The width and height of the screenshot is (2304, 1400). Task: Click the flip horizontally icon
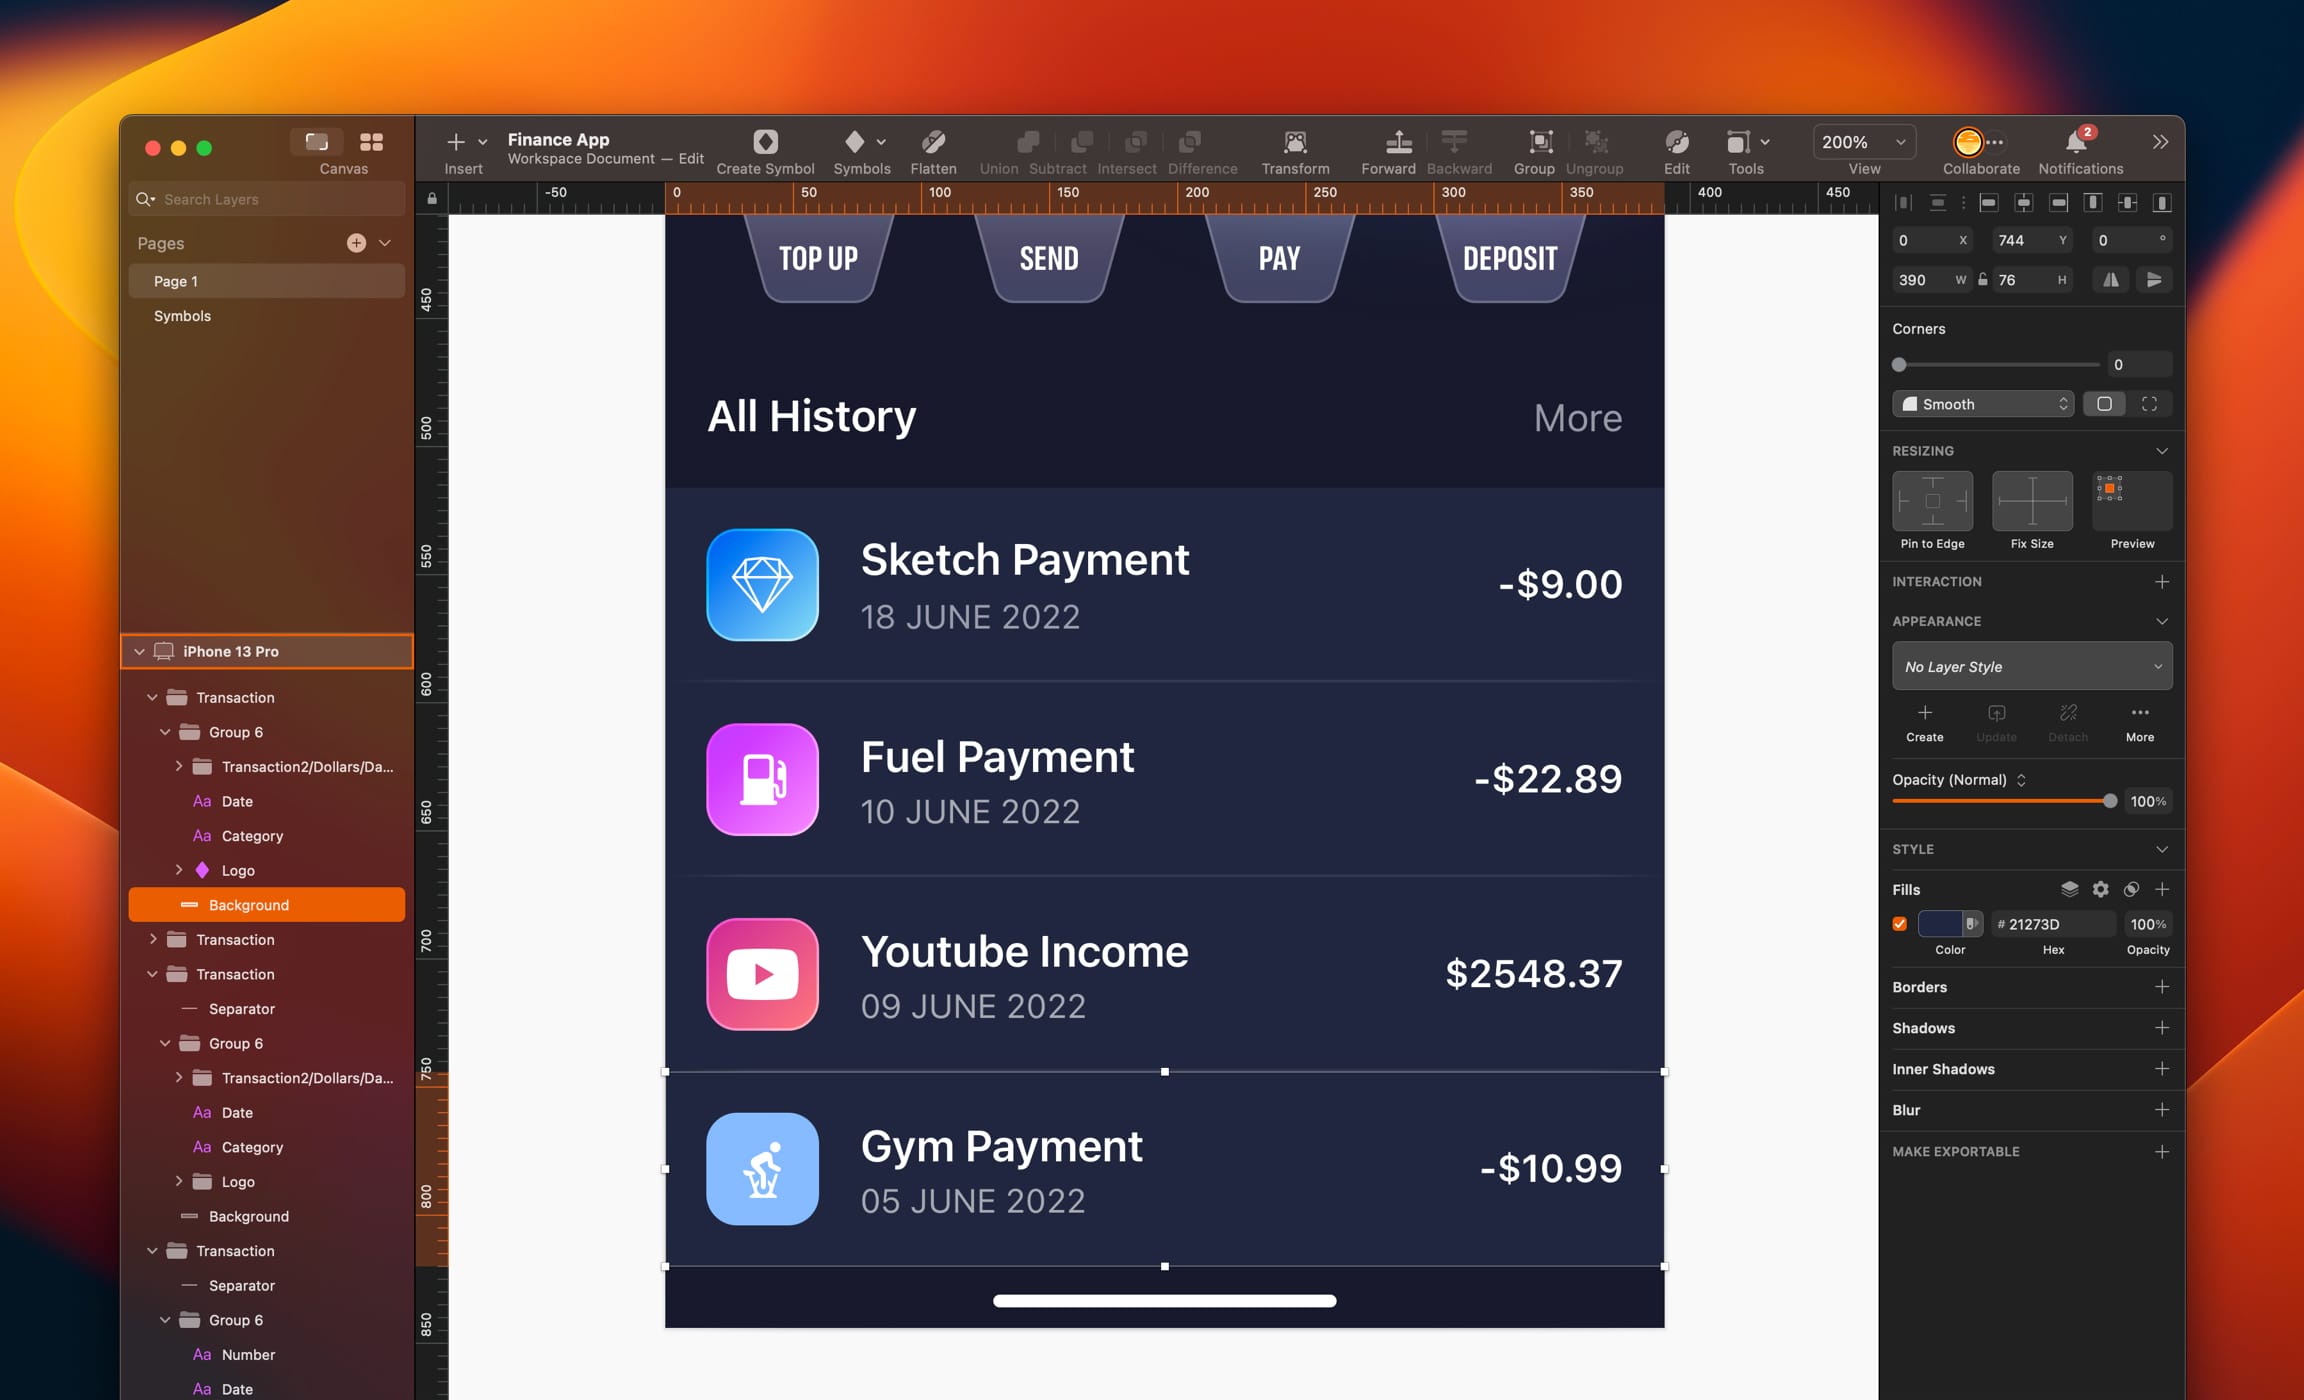click(2110, 280)
